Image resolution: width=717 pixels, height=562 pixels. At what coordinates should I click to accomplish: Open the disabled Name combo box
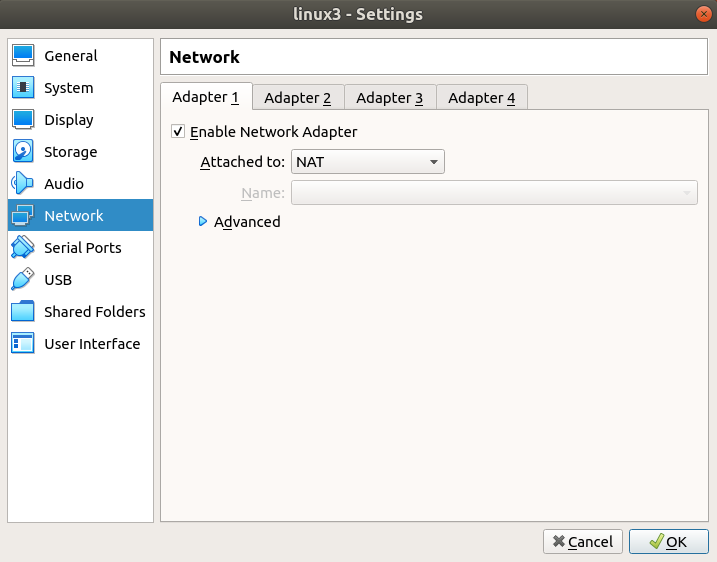pyautogui.click(x=493, y=193)
